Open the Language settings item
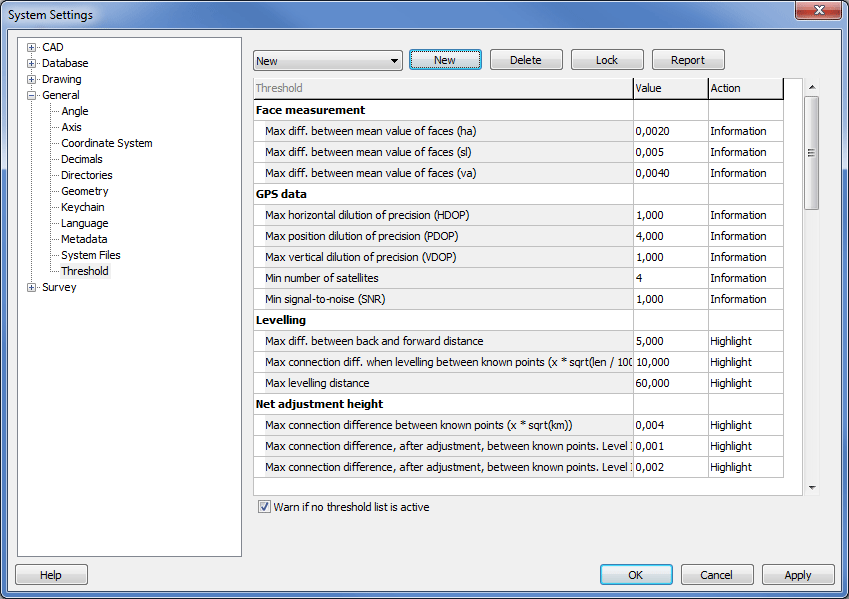This screenshot has width=849, height=599. pos(84,223)
